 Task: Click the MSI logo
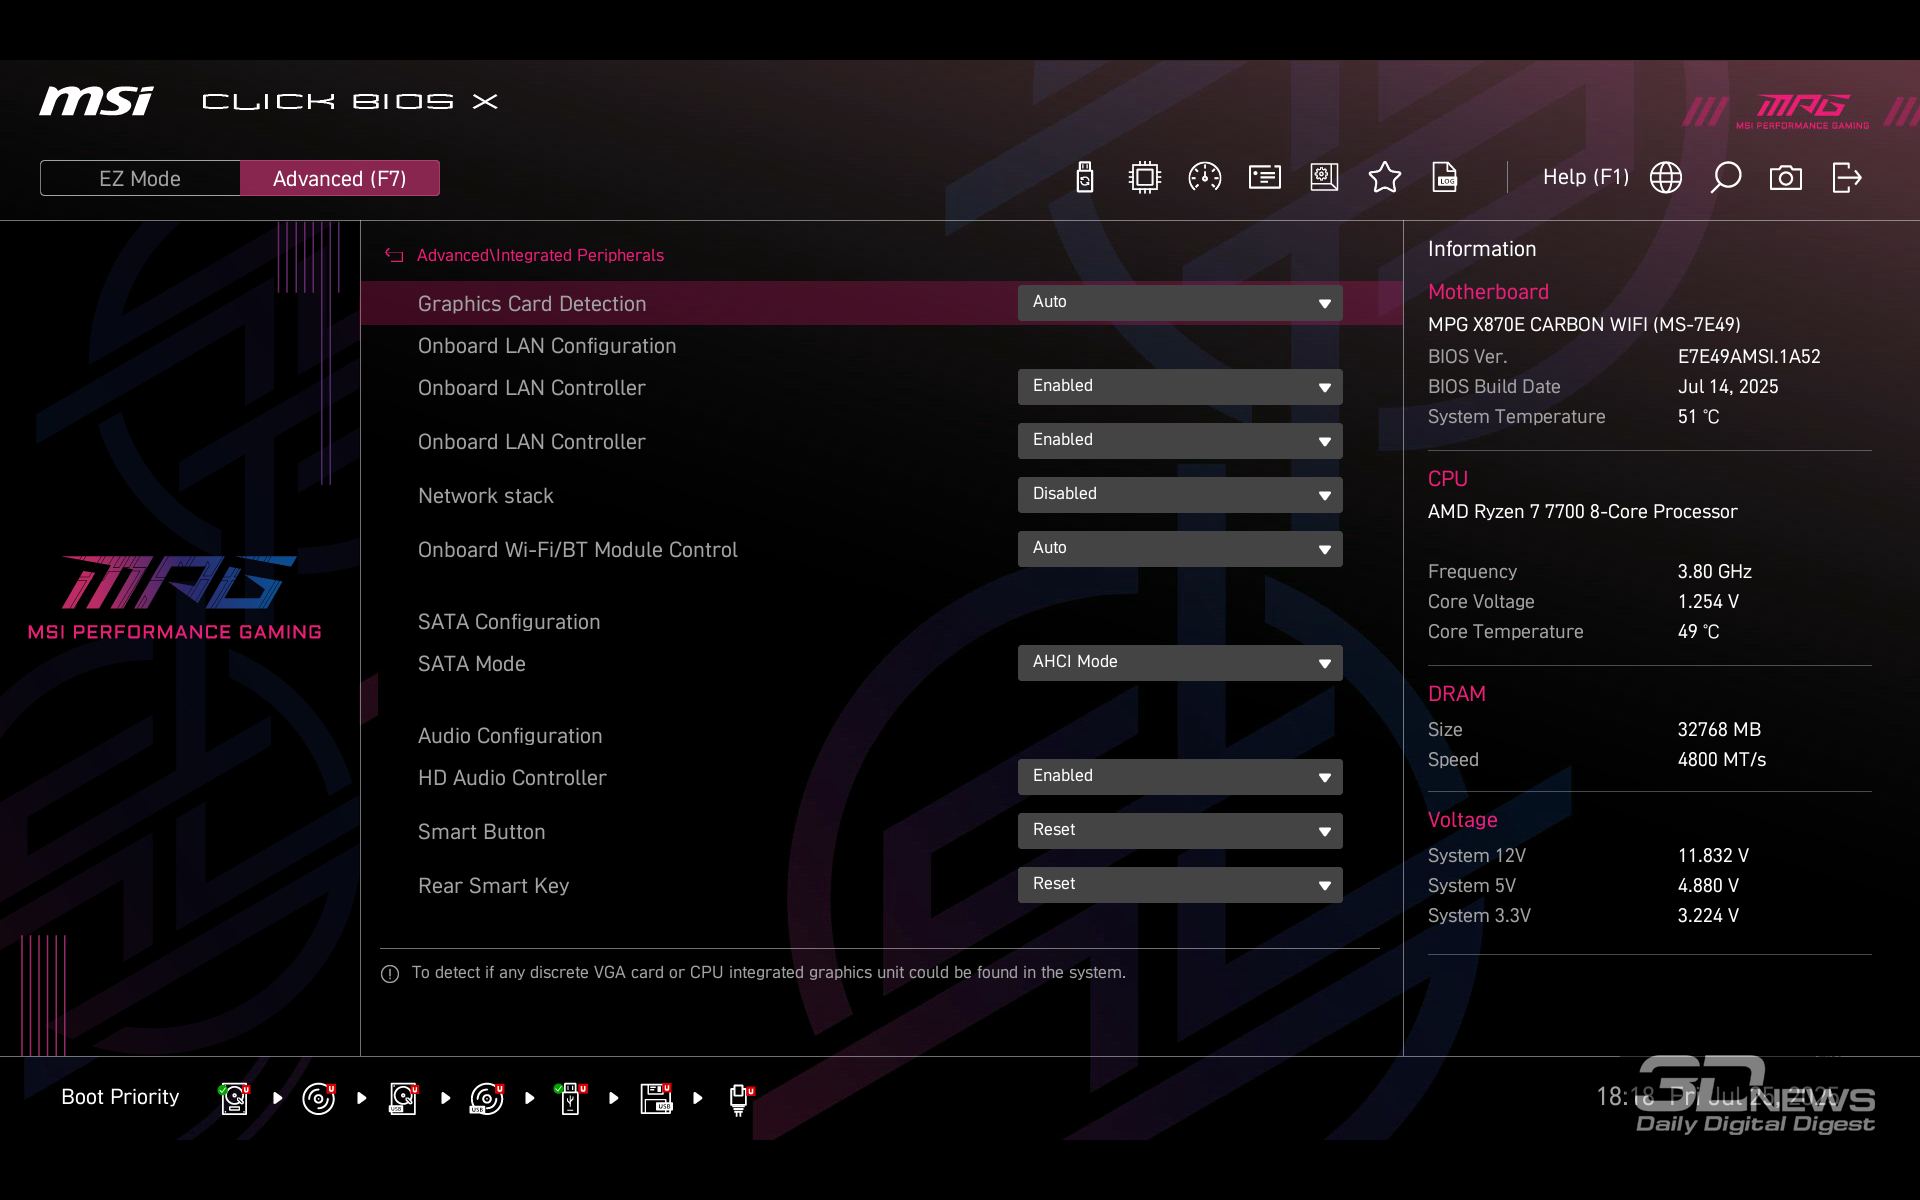tap(96, 101)
